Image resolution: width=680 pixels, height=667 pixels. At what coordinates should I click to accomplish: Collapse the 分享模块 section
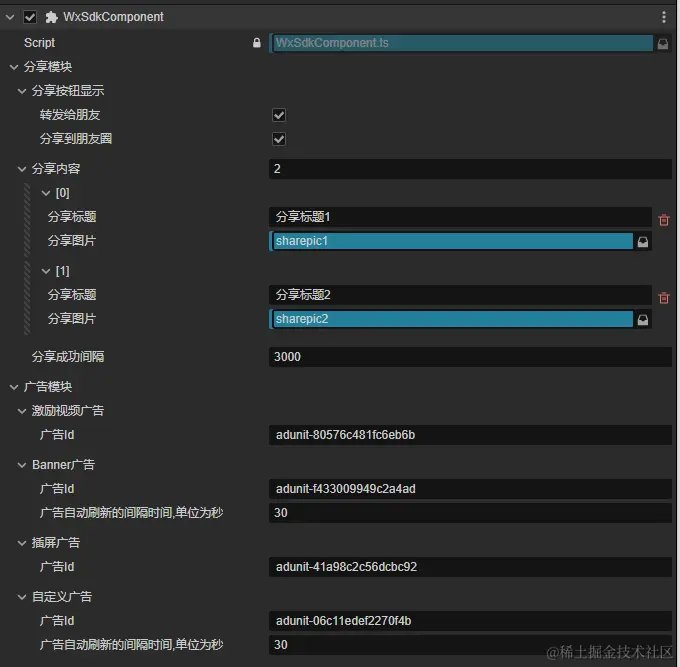[x=14, y=67]
